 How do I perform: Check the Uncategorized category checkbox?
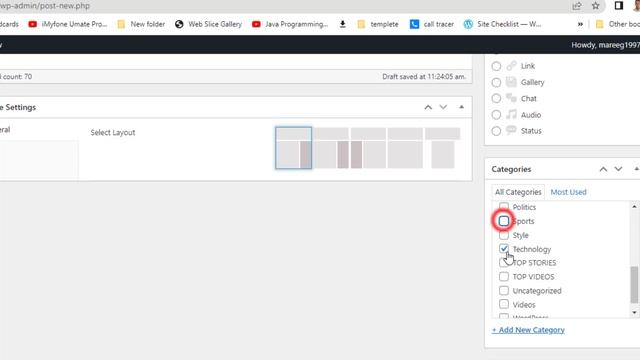point(504,290)
